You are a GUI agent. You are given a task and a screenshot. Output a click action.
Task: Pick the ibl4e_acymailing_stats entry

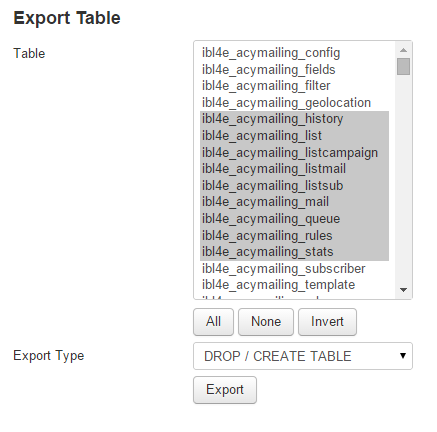click(294, 252)
